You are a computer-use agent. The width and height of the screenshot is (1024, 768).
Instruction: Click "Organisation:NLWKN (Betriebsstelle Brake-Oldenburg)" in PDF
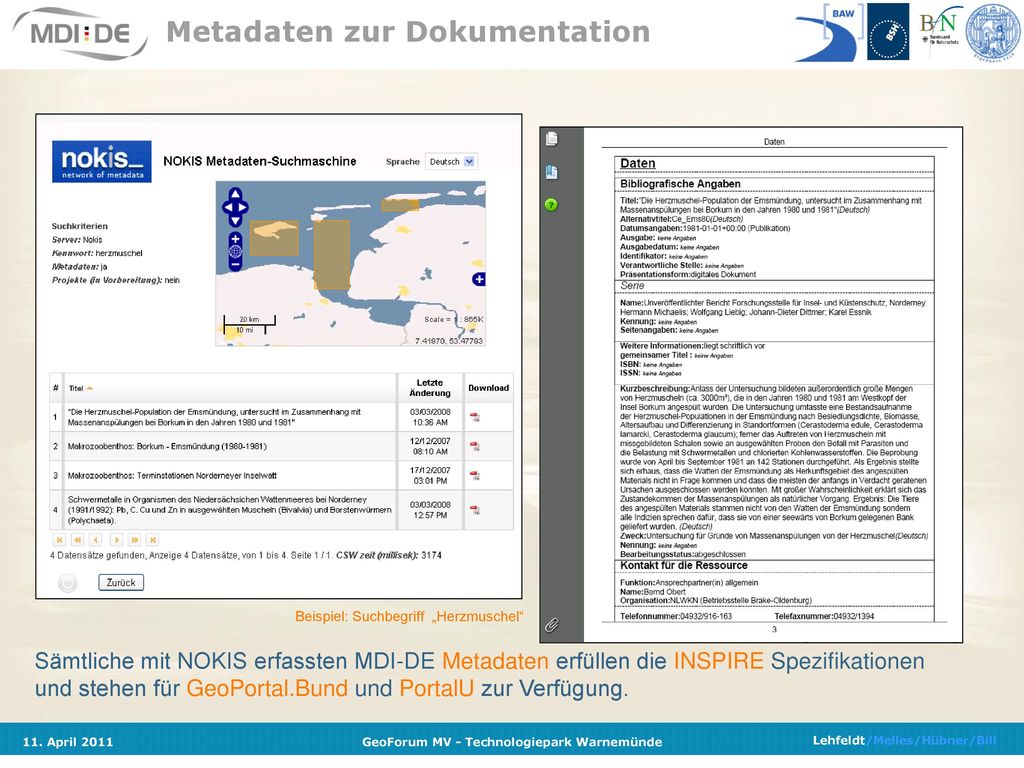click(716, 600)
